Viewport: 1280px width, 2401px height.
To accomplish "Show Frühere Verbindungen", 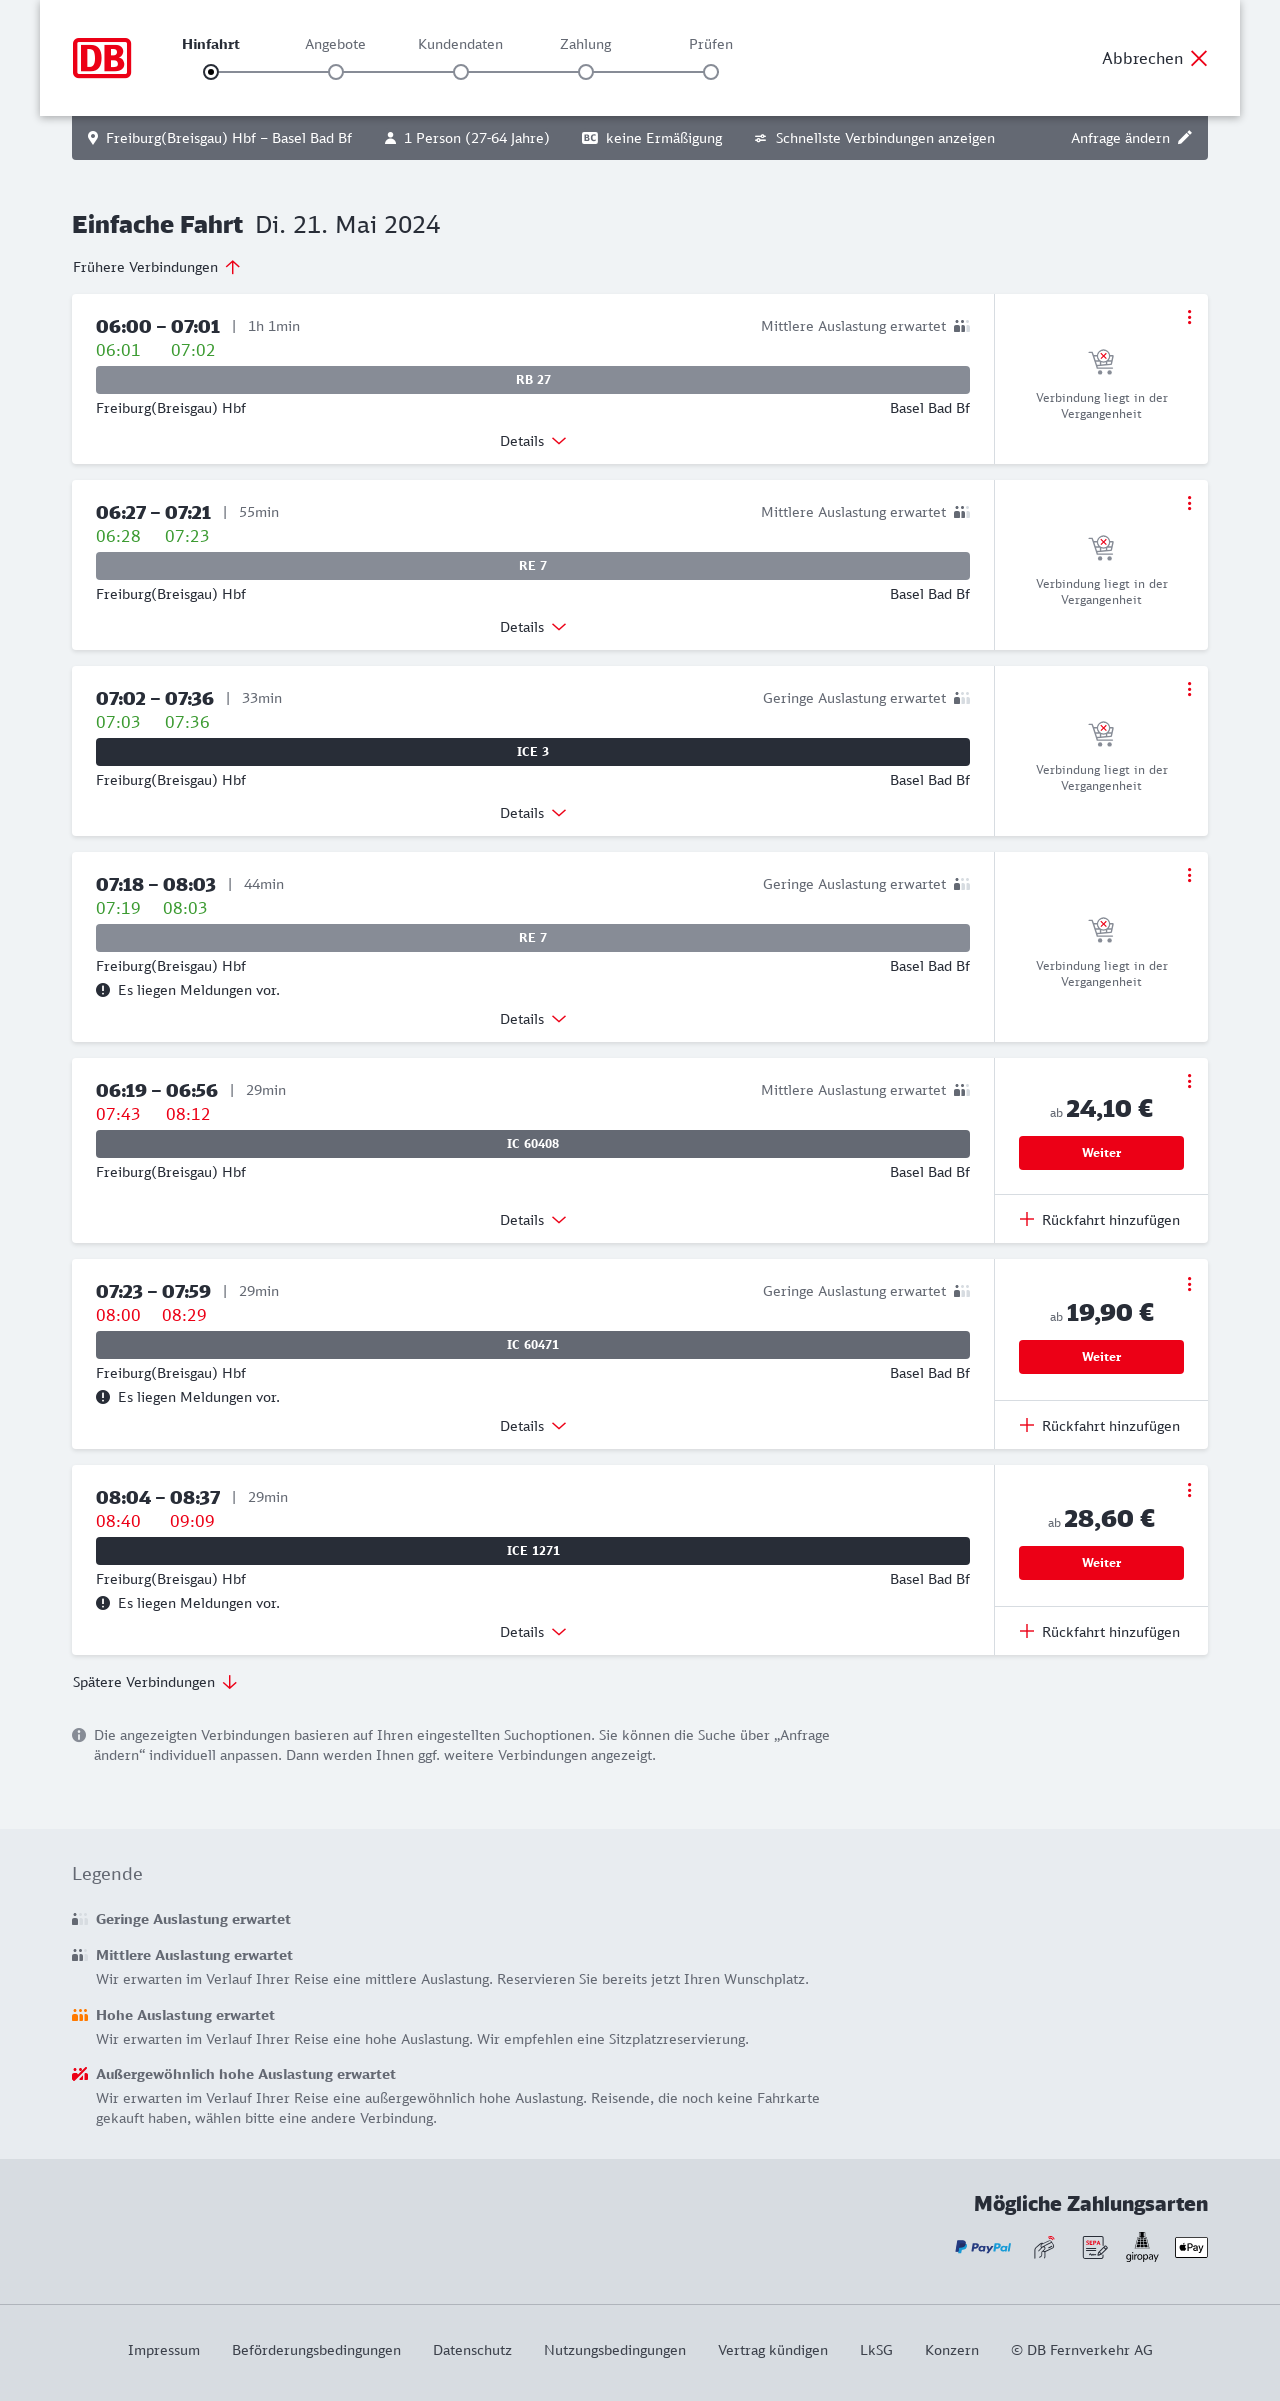I will tap(156, 267).
